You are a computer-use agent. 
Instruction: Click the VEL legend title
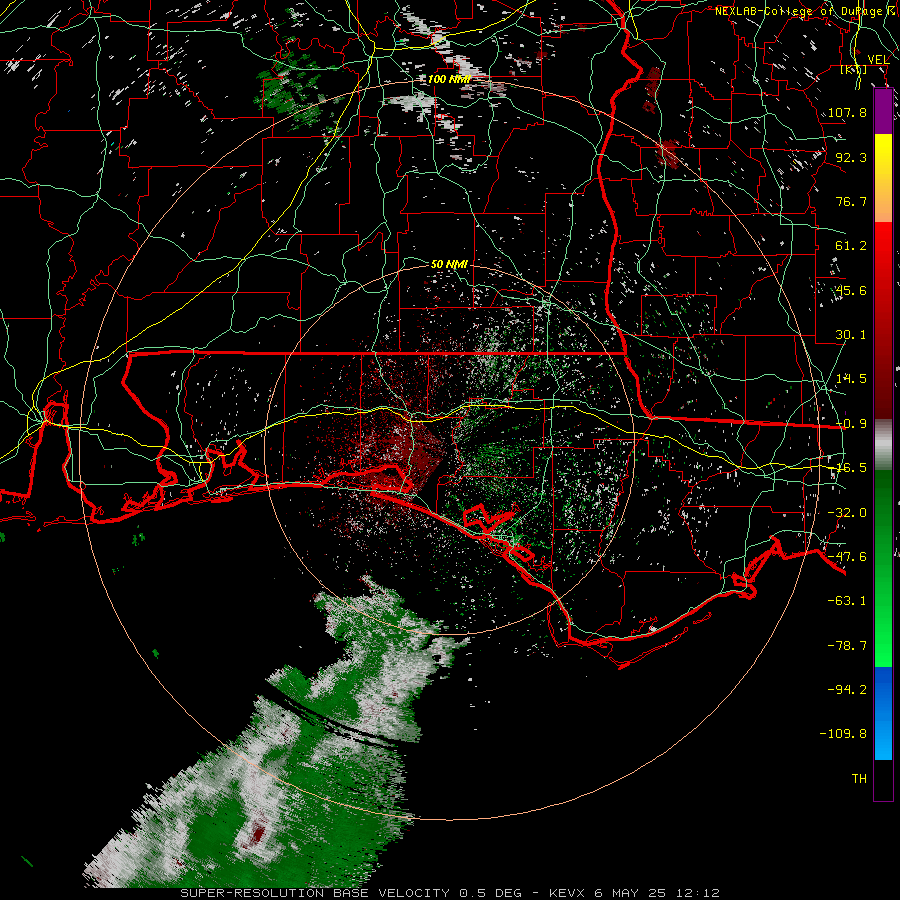[x=878, y=60]
